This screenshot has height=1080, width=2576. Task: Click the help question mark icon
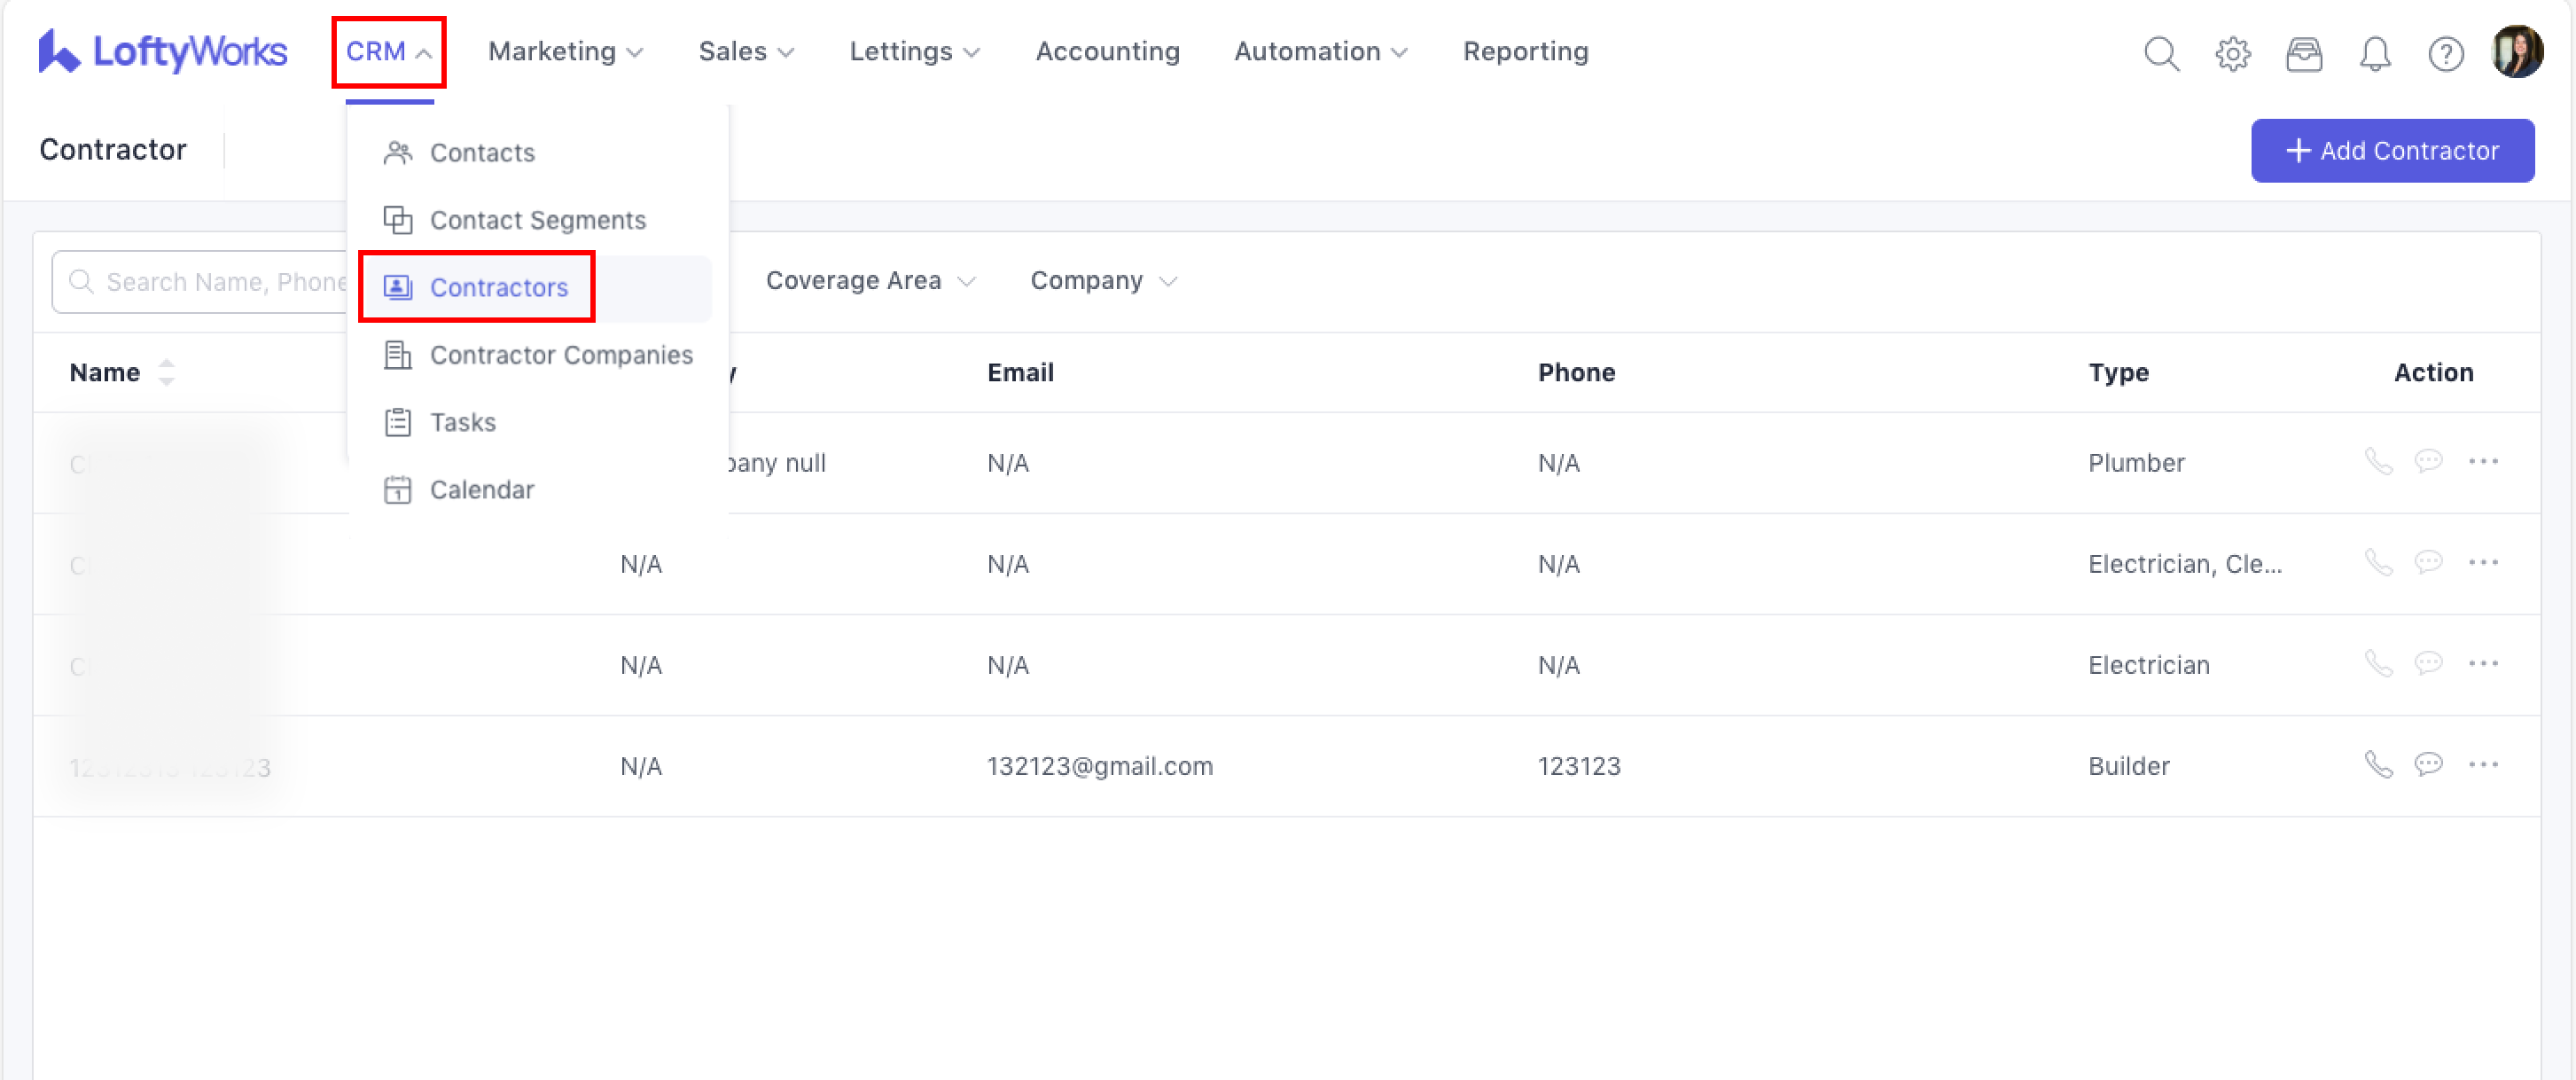(2445, 53)
